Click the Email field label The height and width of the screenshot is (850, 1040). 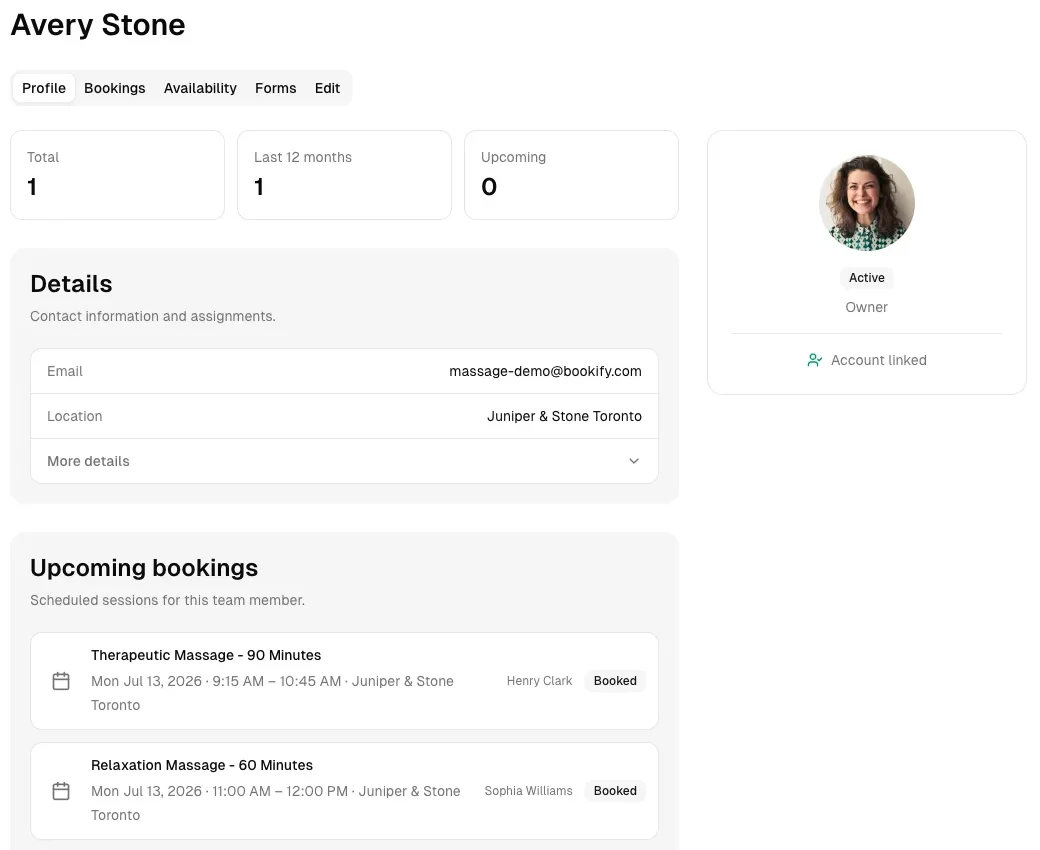[x=65, y=371]
